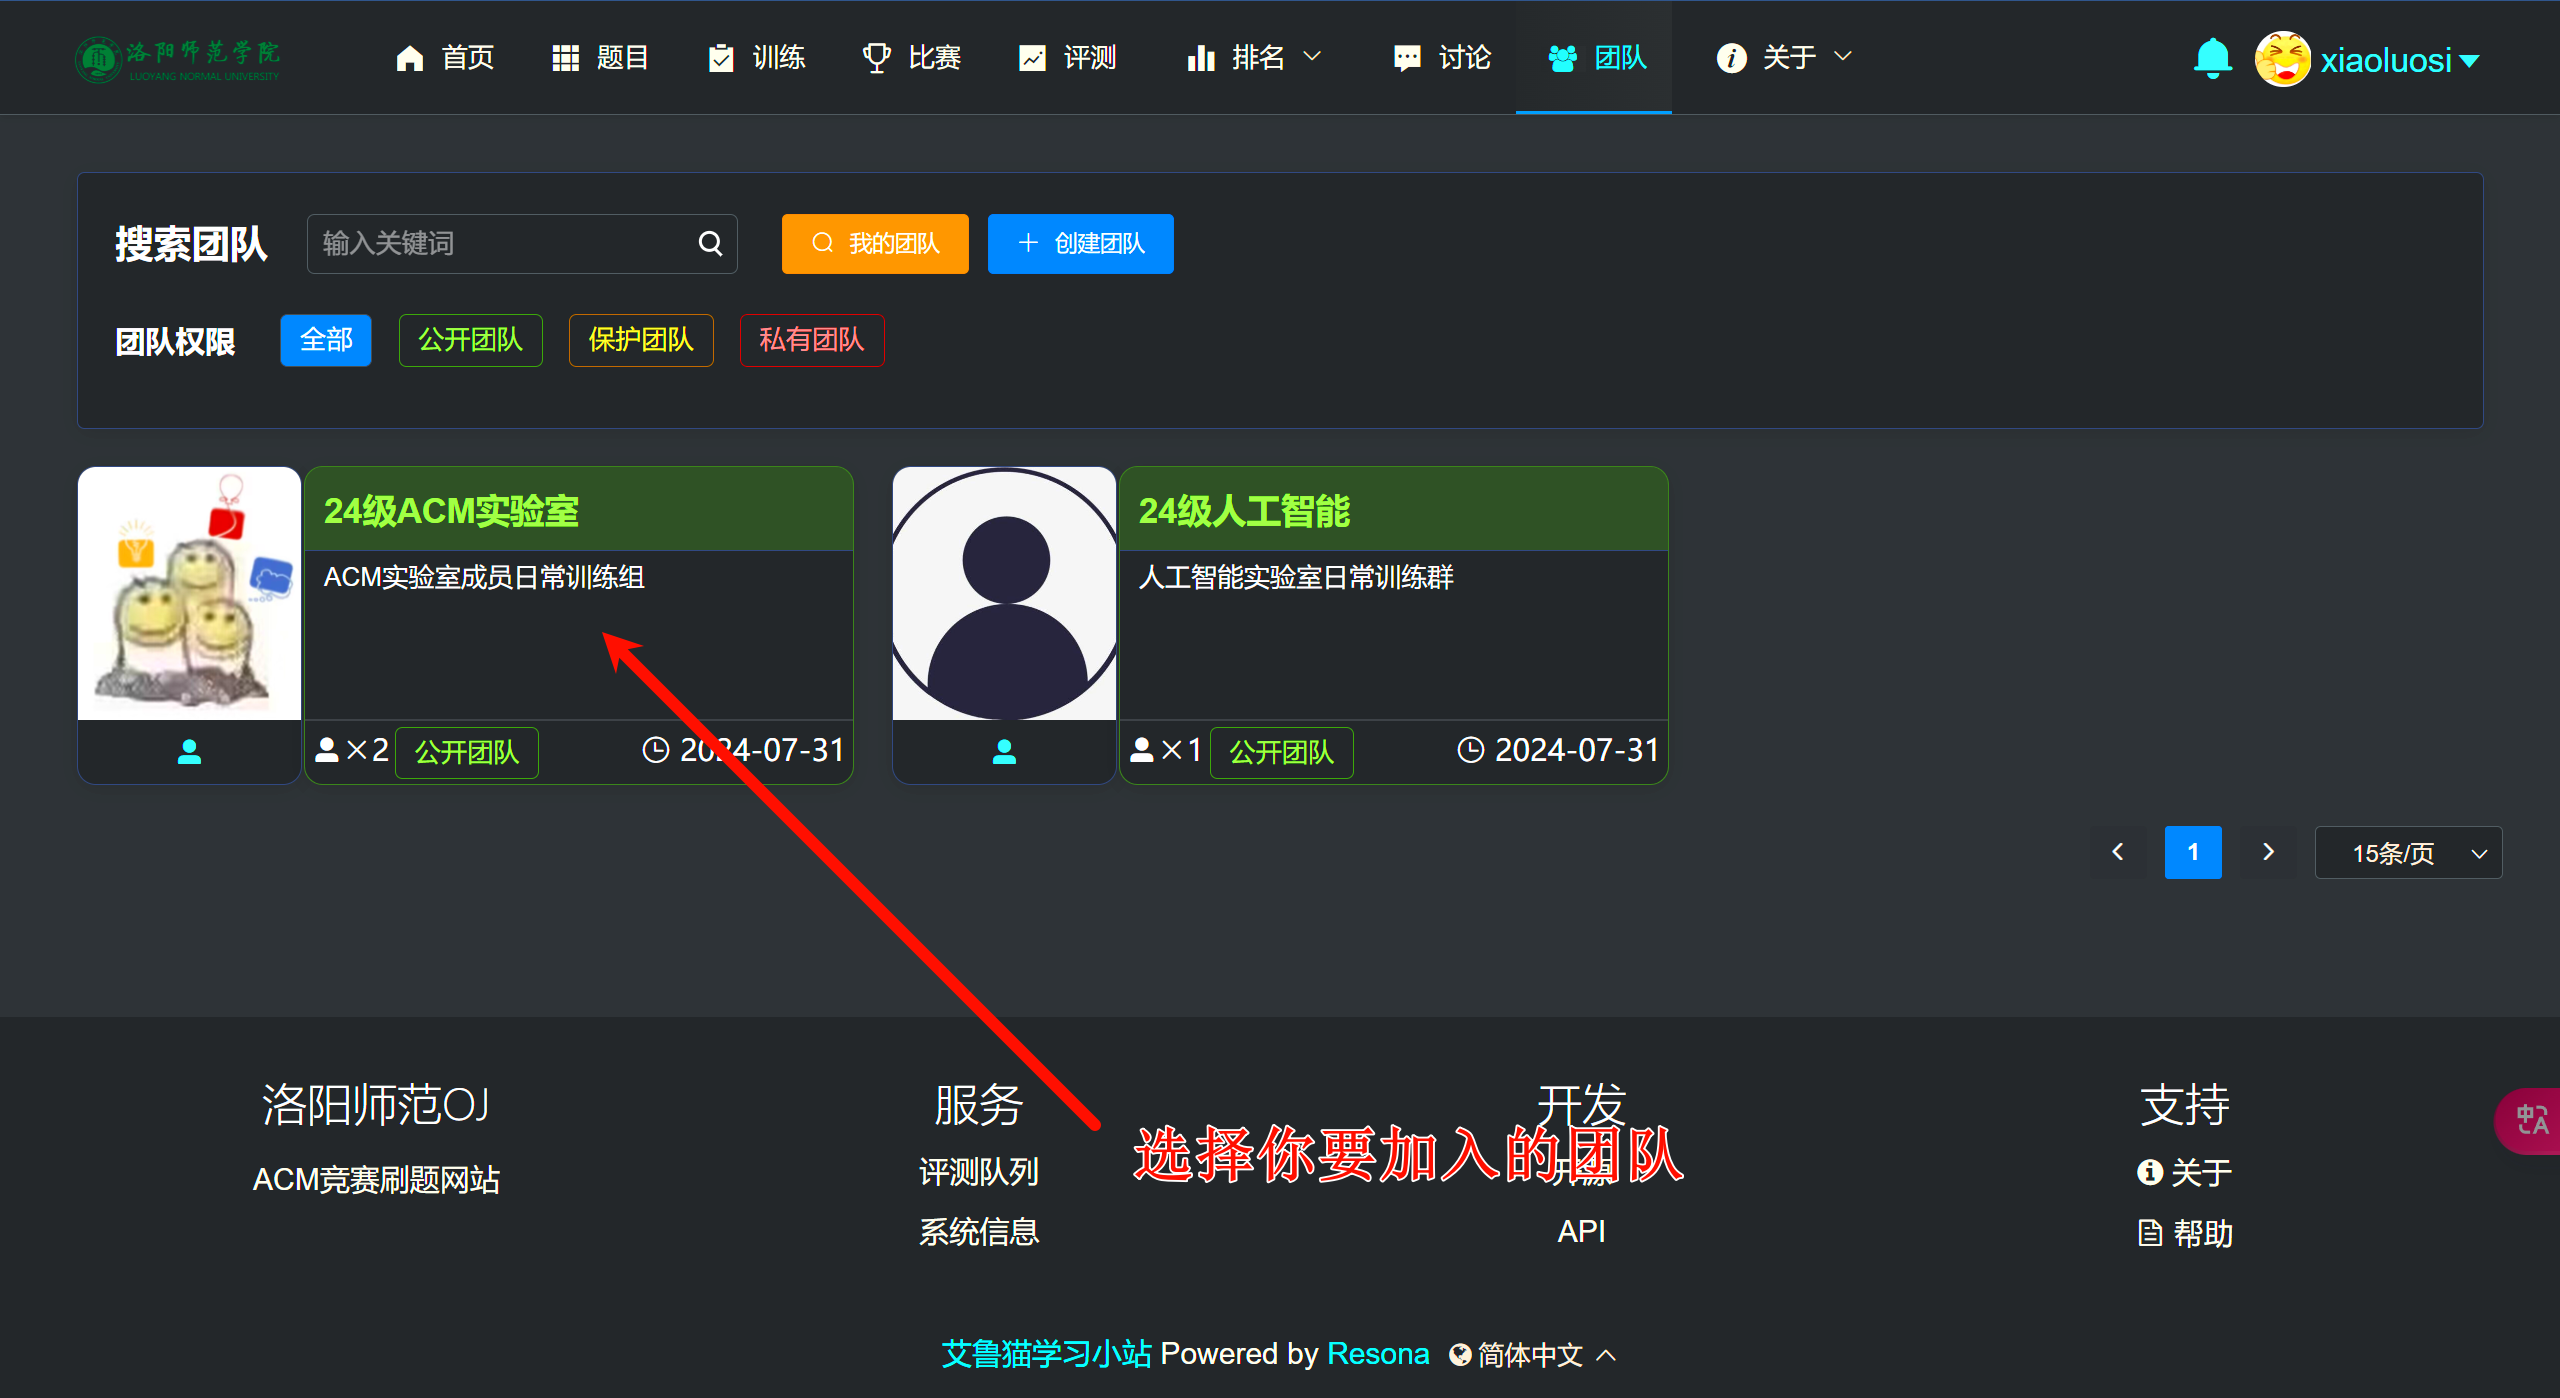Go to previous page arrow
The image size is (2560, 1398).
click(x=2118, y=852)
